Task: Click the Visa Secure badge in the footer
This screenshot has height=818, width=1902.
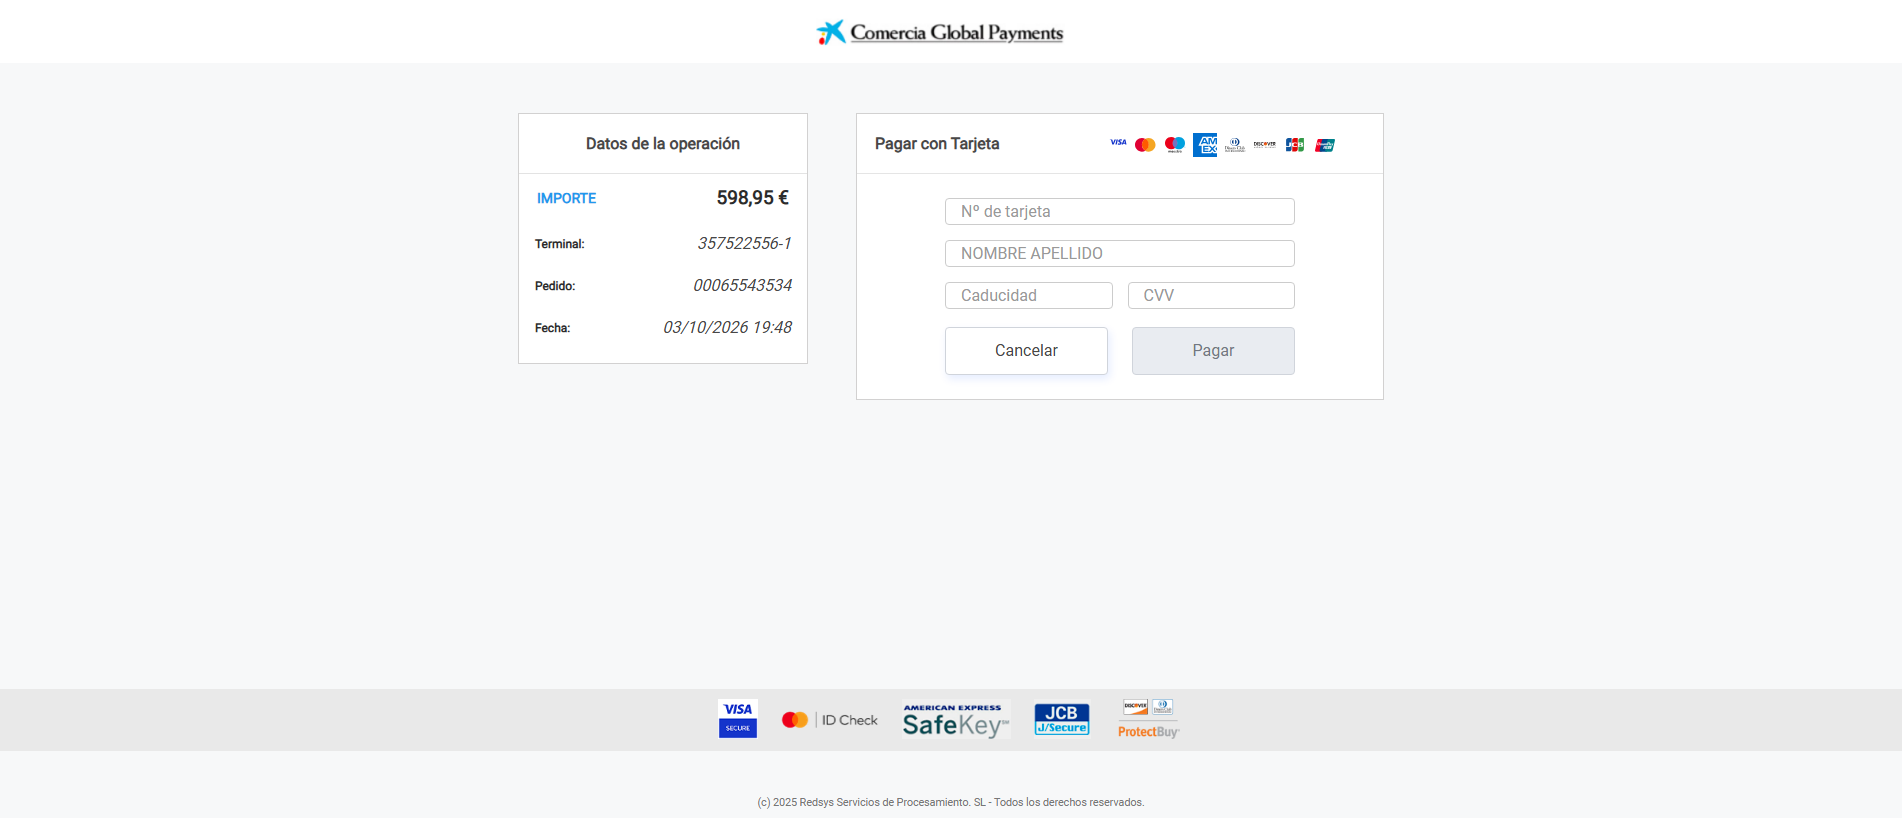Action: [x=738, y=719]
